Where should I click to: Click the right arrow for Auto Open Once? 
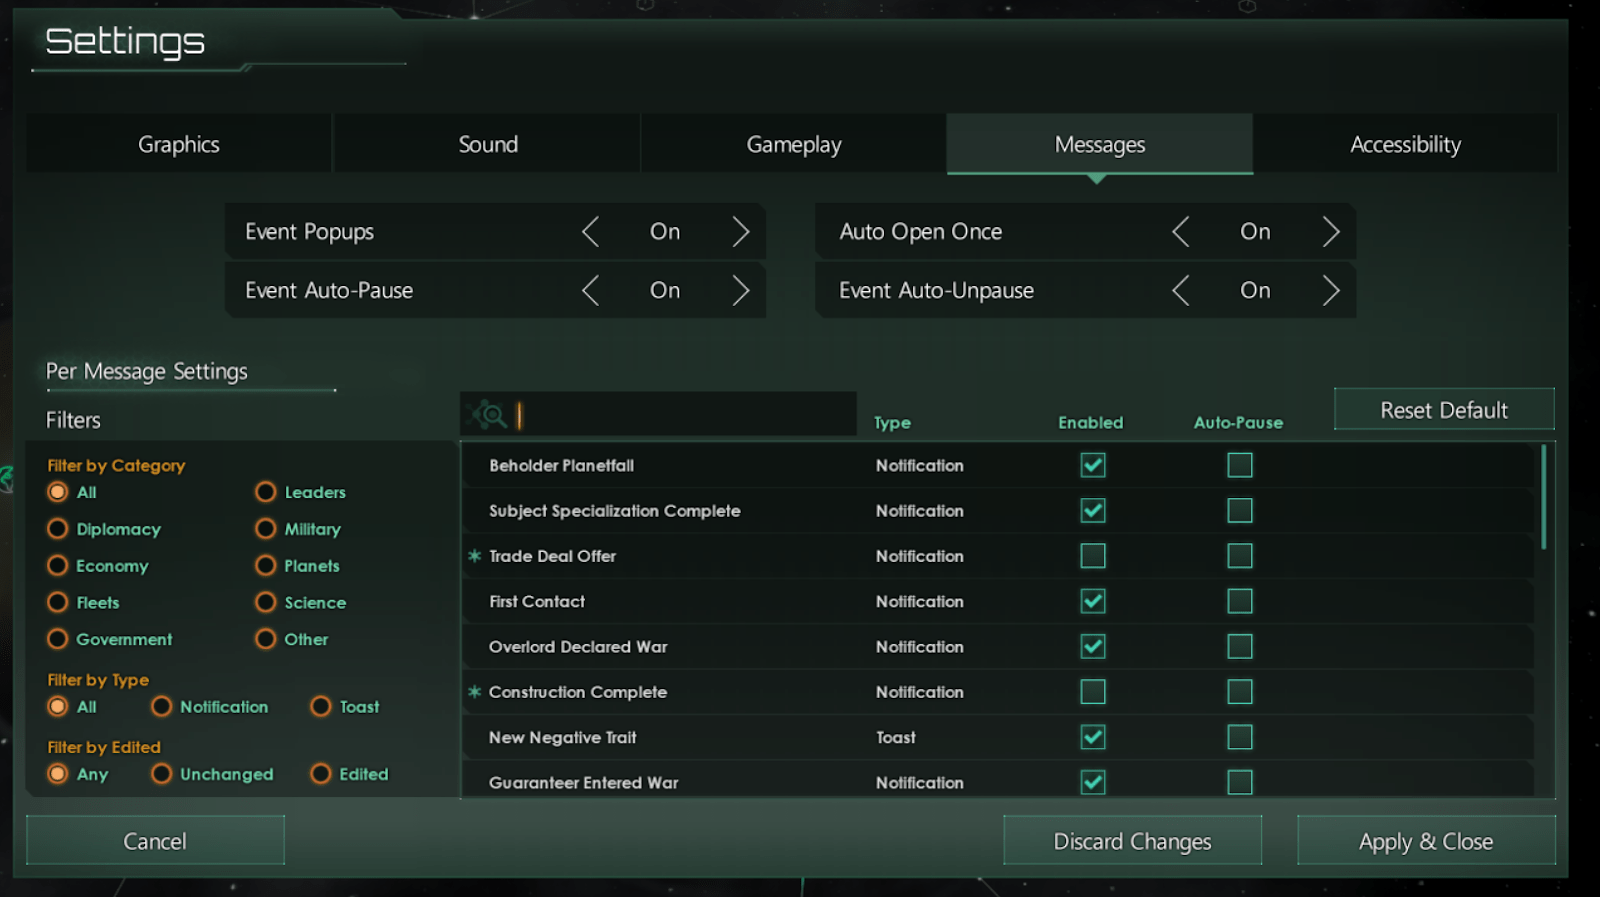coord(1330,232)
